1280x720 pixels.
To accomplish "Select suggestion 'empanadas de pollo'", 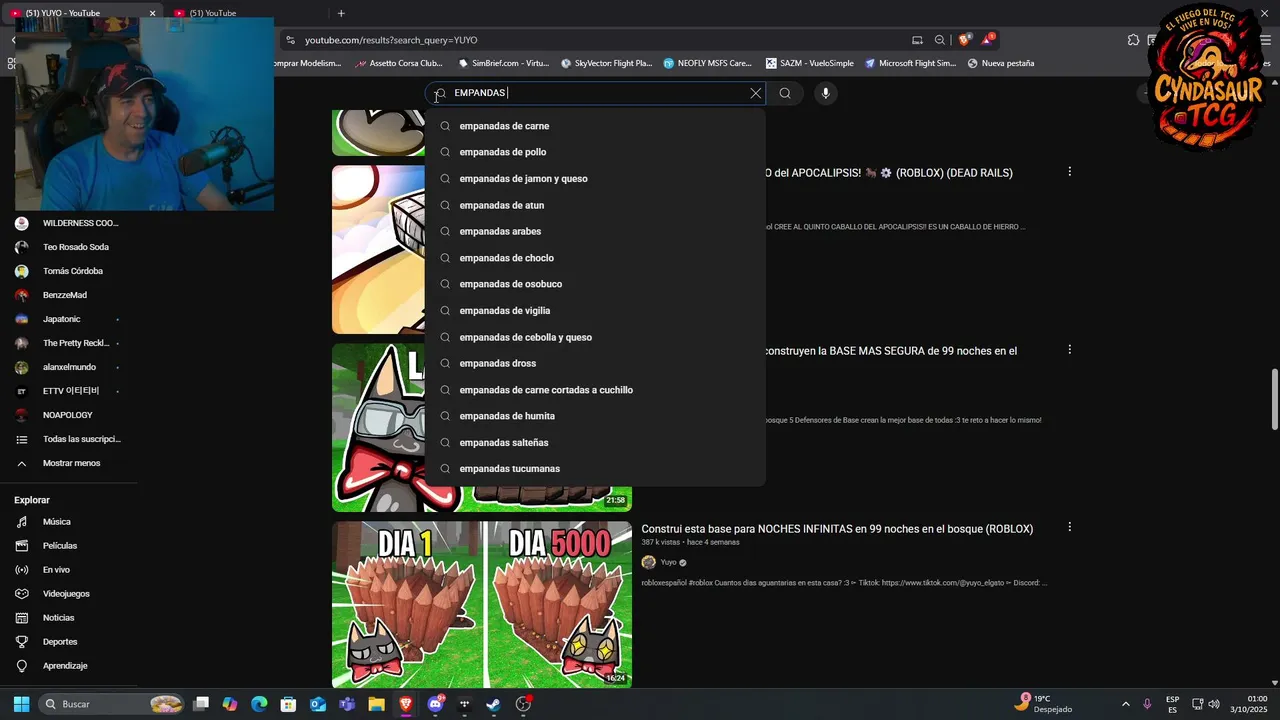I will (x=595, y=152).
